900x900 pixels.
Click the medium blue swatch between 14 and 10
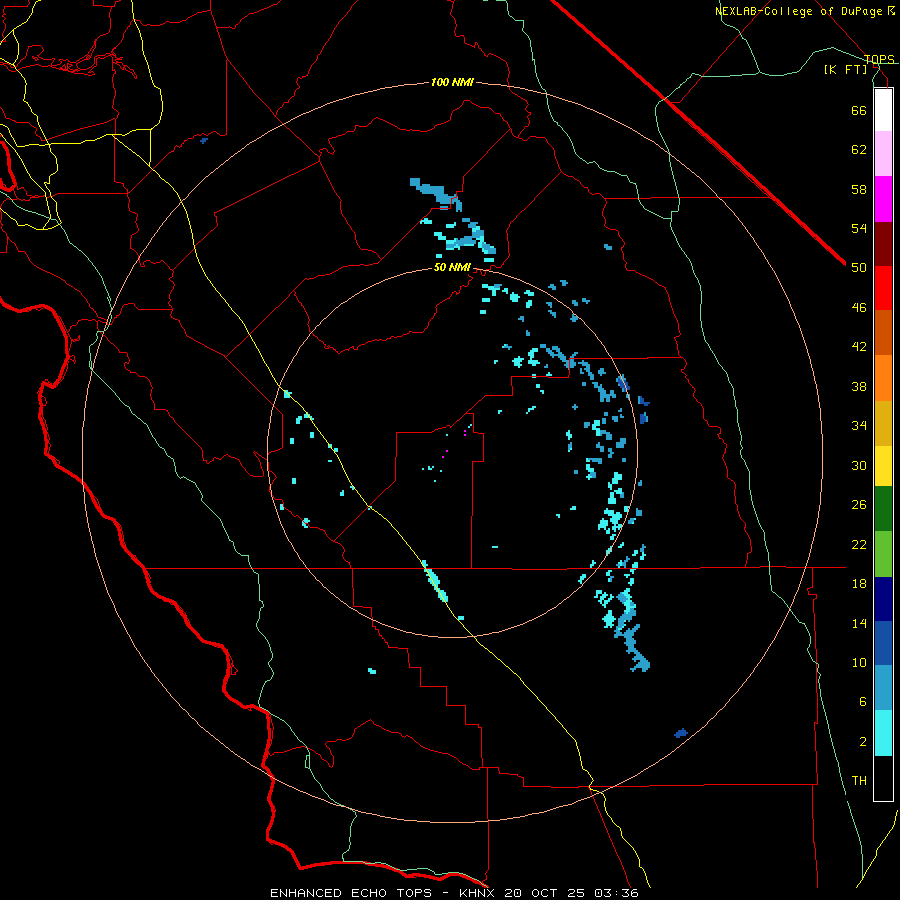883,643
